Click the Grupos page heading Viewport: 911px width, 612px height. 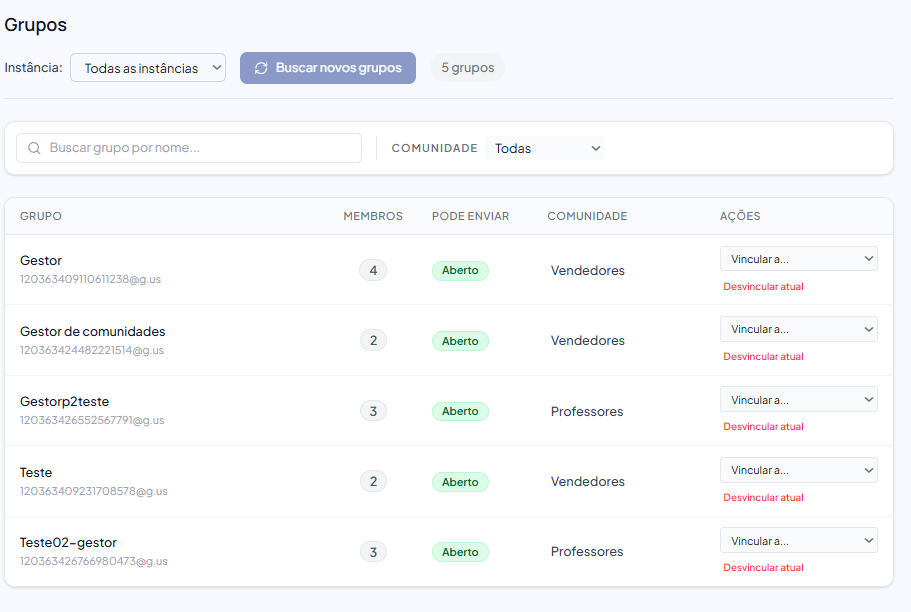pos(35,26)
